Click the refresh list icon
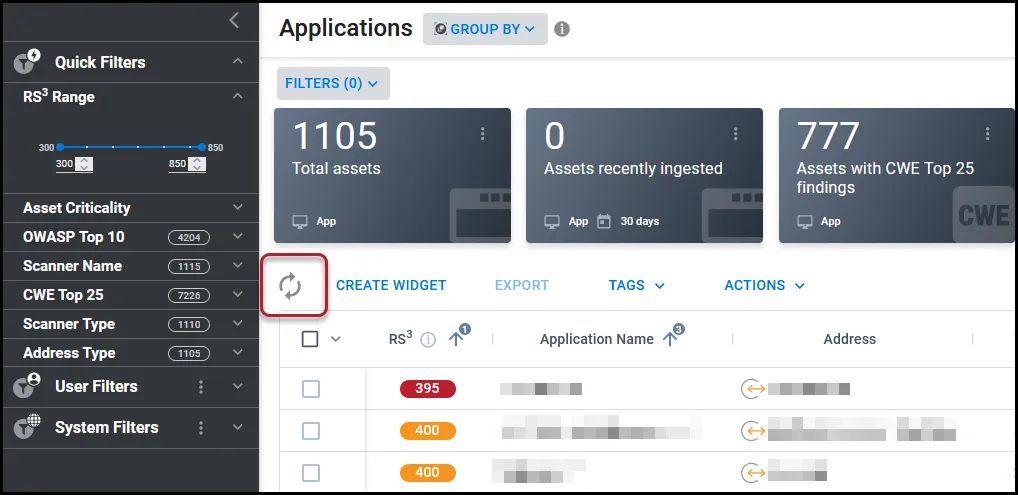The width and height of the screenshot is (1018, 495). (x=290, y=286)
